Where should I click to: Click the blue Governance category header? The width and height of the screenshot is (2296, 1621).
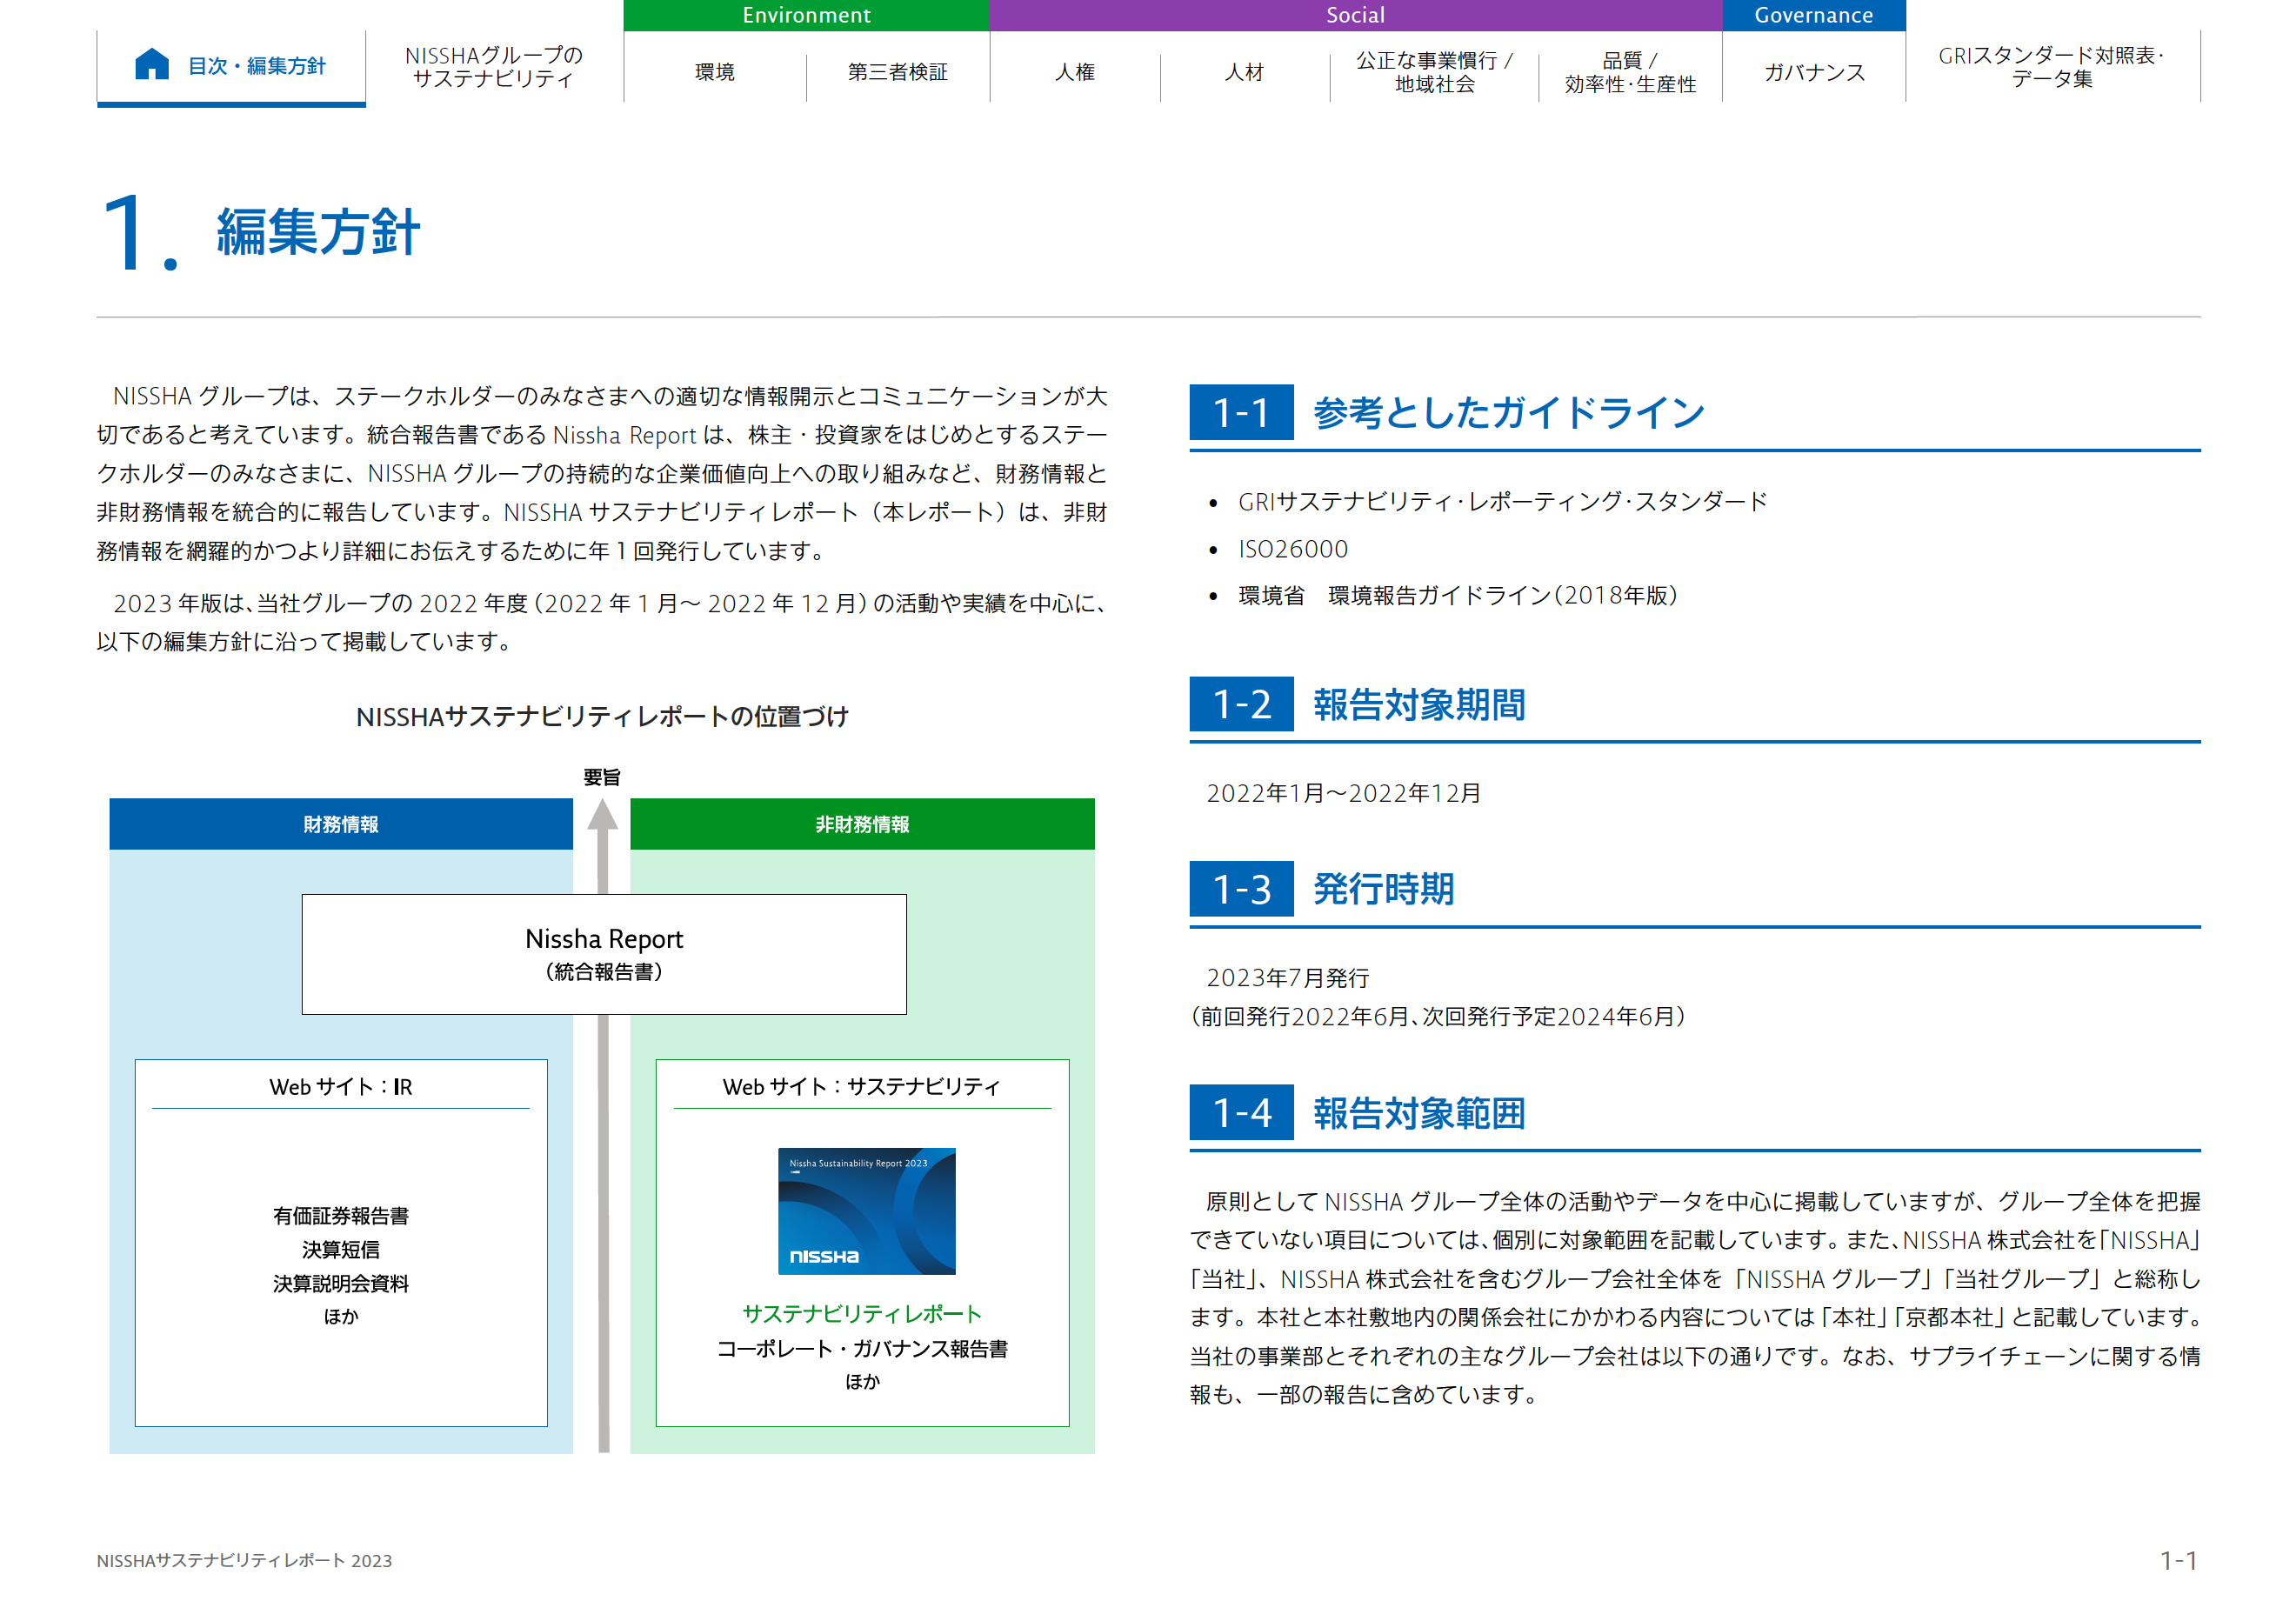click(x=1813, y=15)
